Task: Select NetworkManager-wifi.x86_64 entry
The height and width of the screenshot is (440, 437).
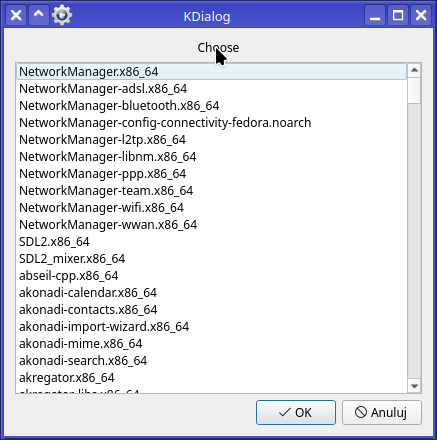Action: [x=211, y=208]
